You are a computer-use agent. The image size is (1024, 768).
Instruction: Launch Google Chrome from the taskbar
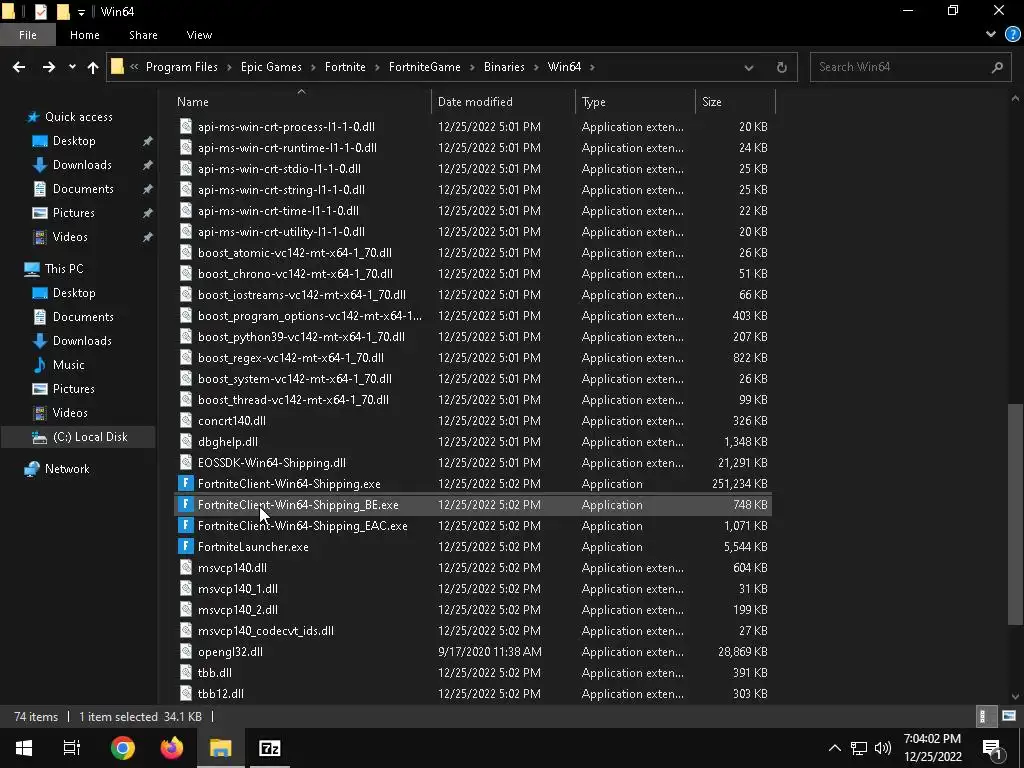123,748
